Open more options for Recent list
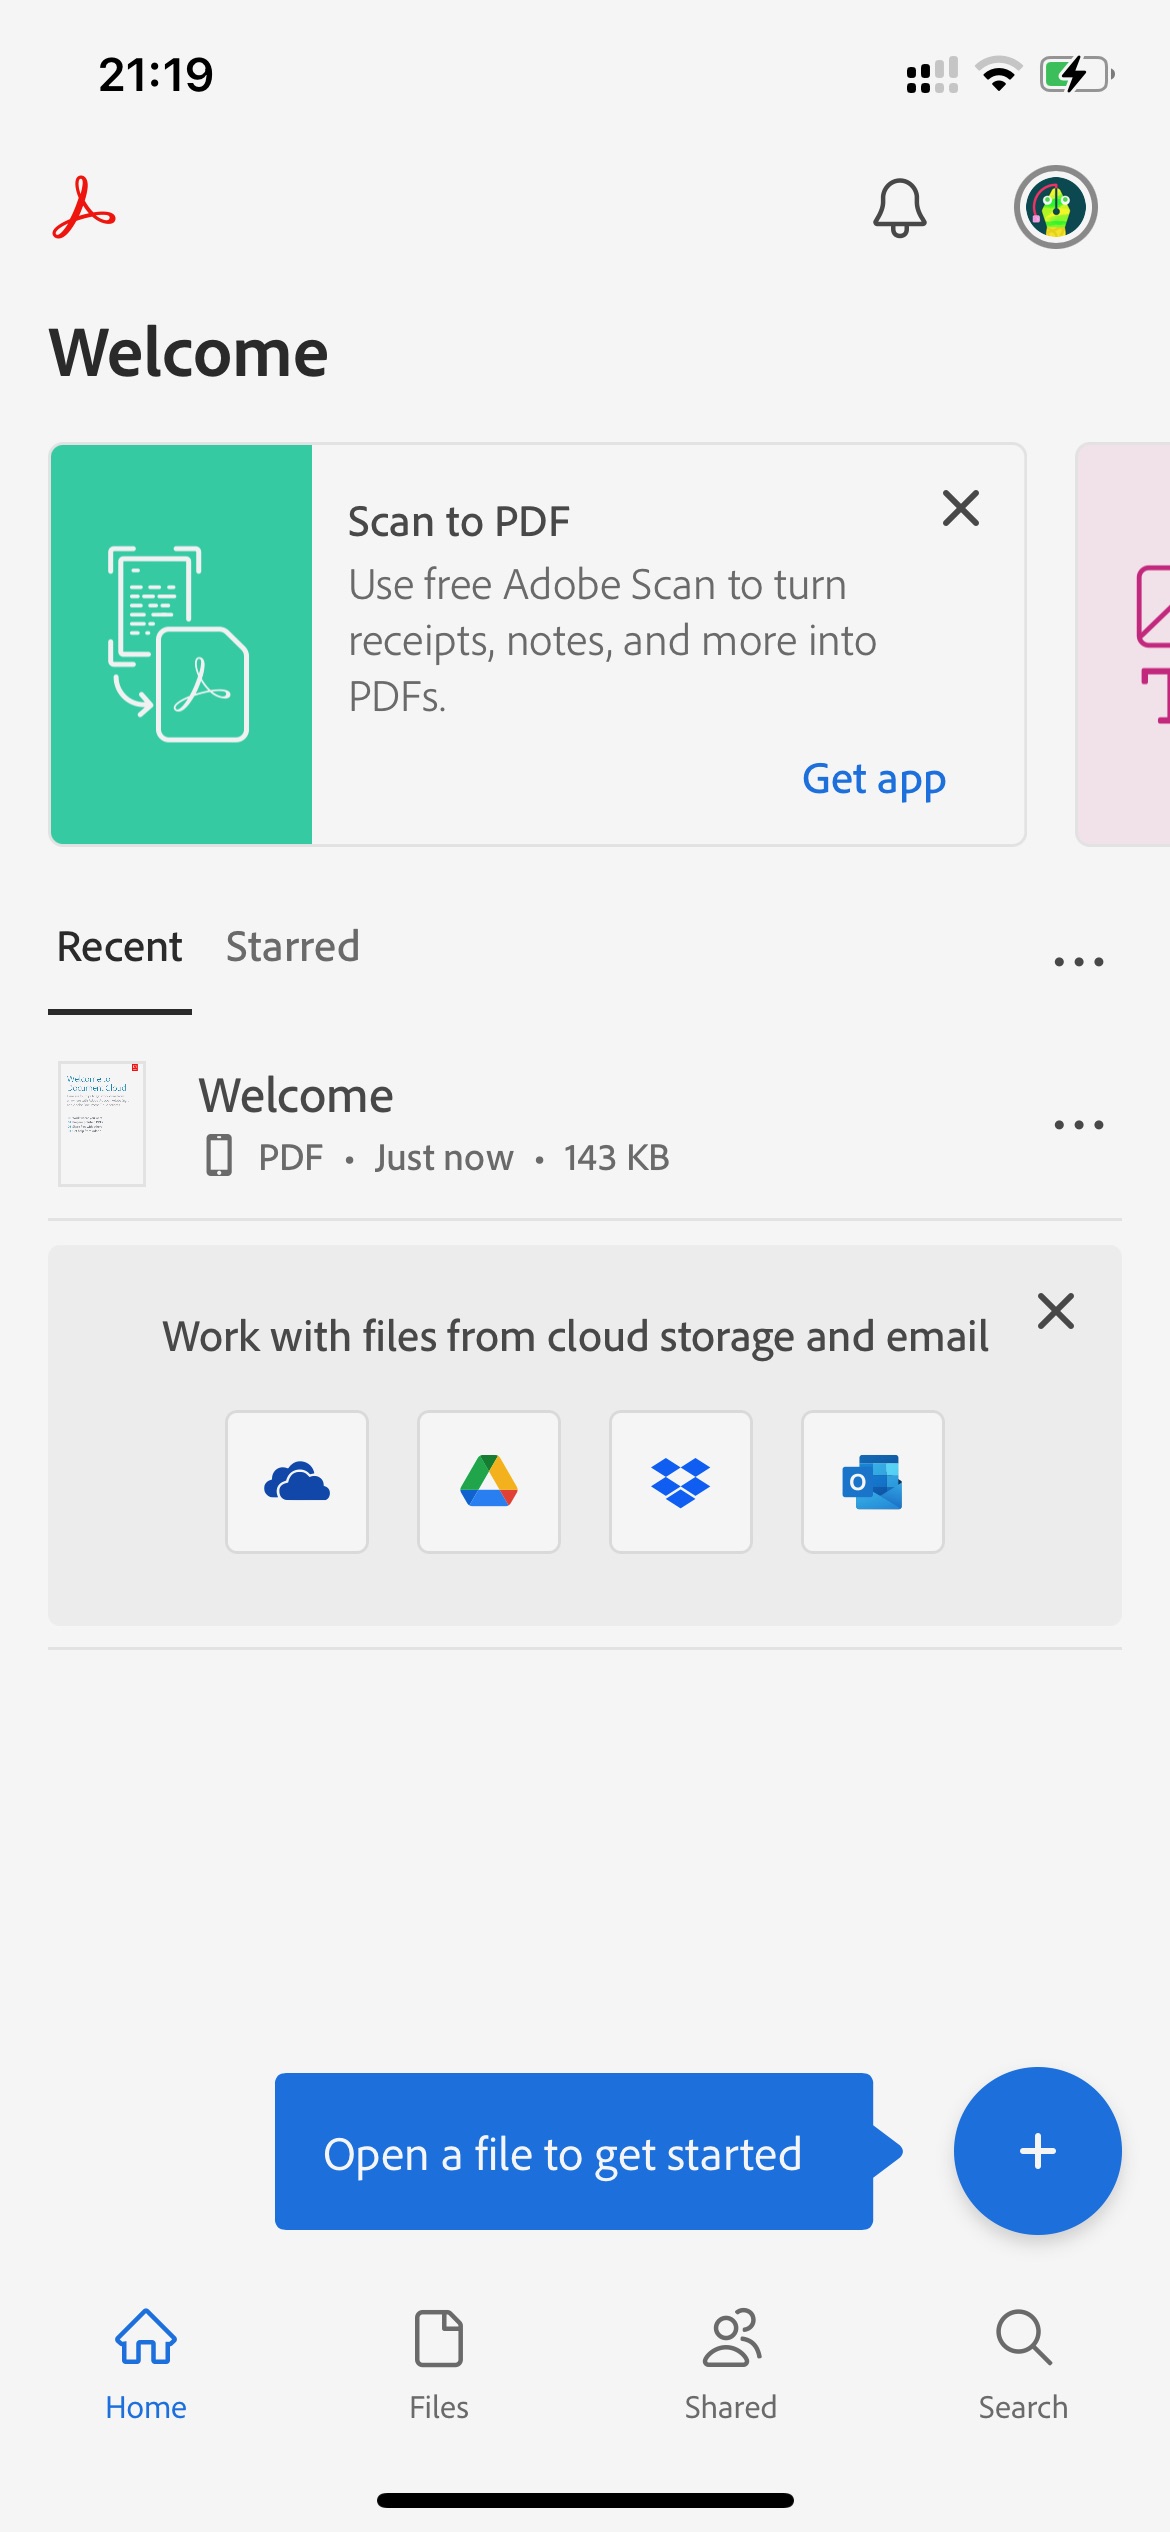This screenshot has height=2532, width=1170. (x=1078, y=962)
